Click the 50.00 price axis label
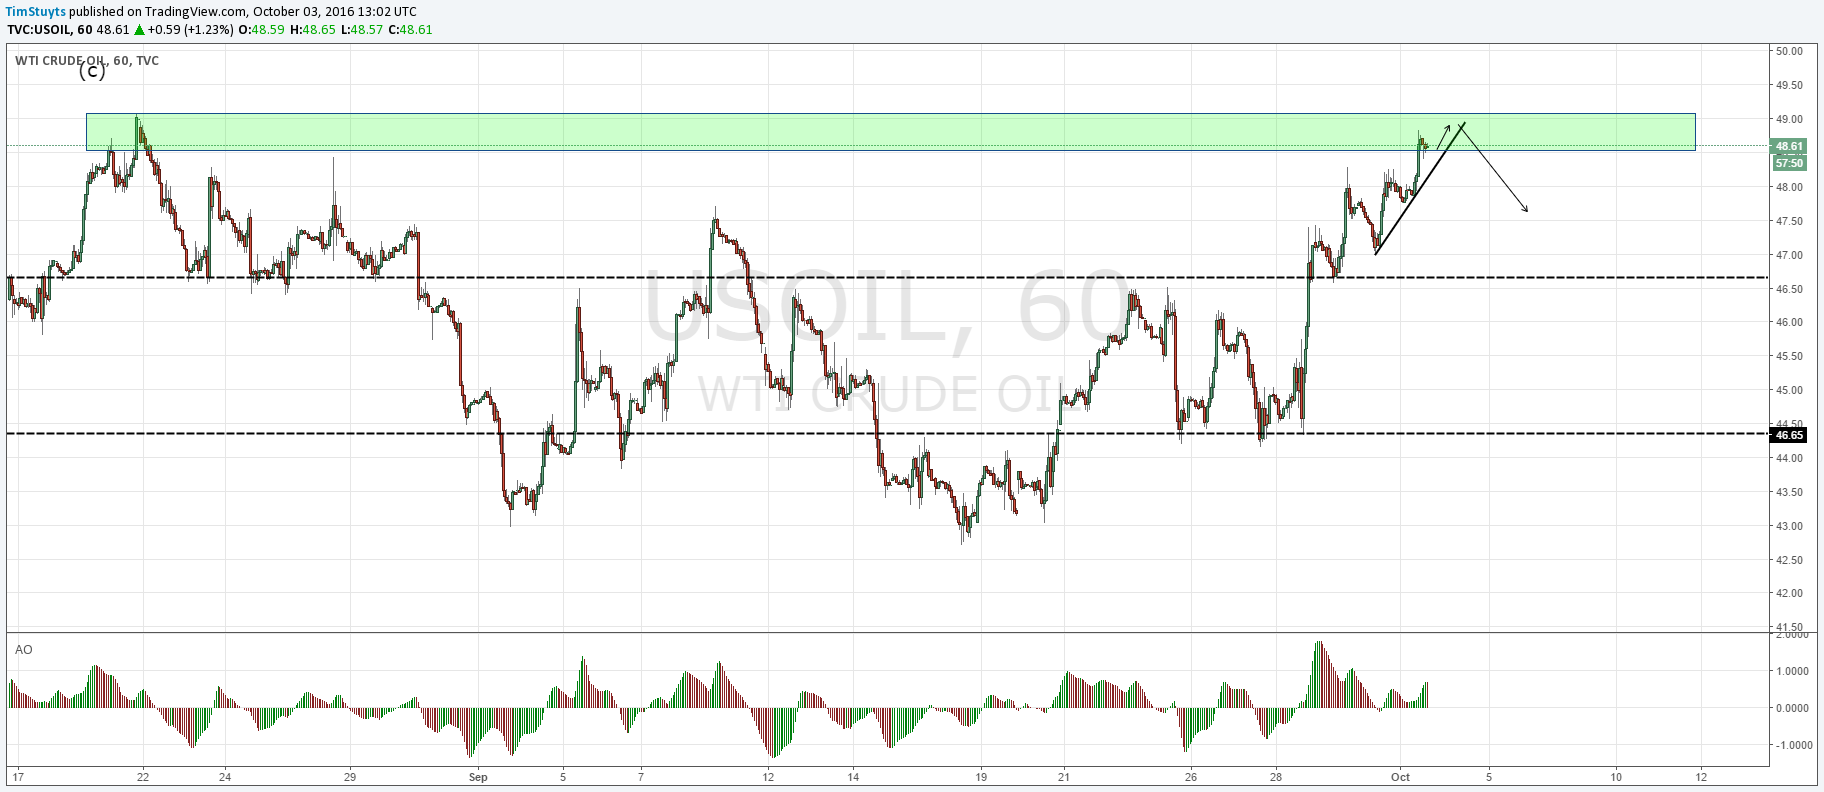 pos(1789,51)
